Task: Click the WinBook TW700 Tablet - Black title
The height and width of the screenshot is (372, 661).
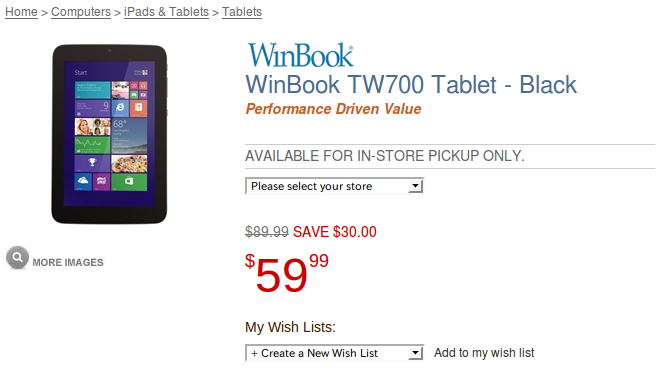Action: (411, 85)
